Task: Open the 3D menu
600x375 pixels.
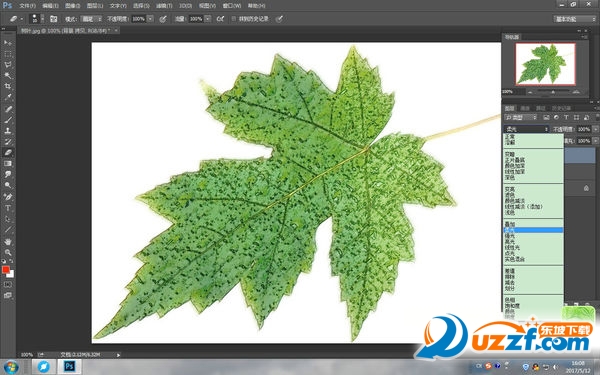Action: pyautogui.click(x=186, y=6)
